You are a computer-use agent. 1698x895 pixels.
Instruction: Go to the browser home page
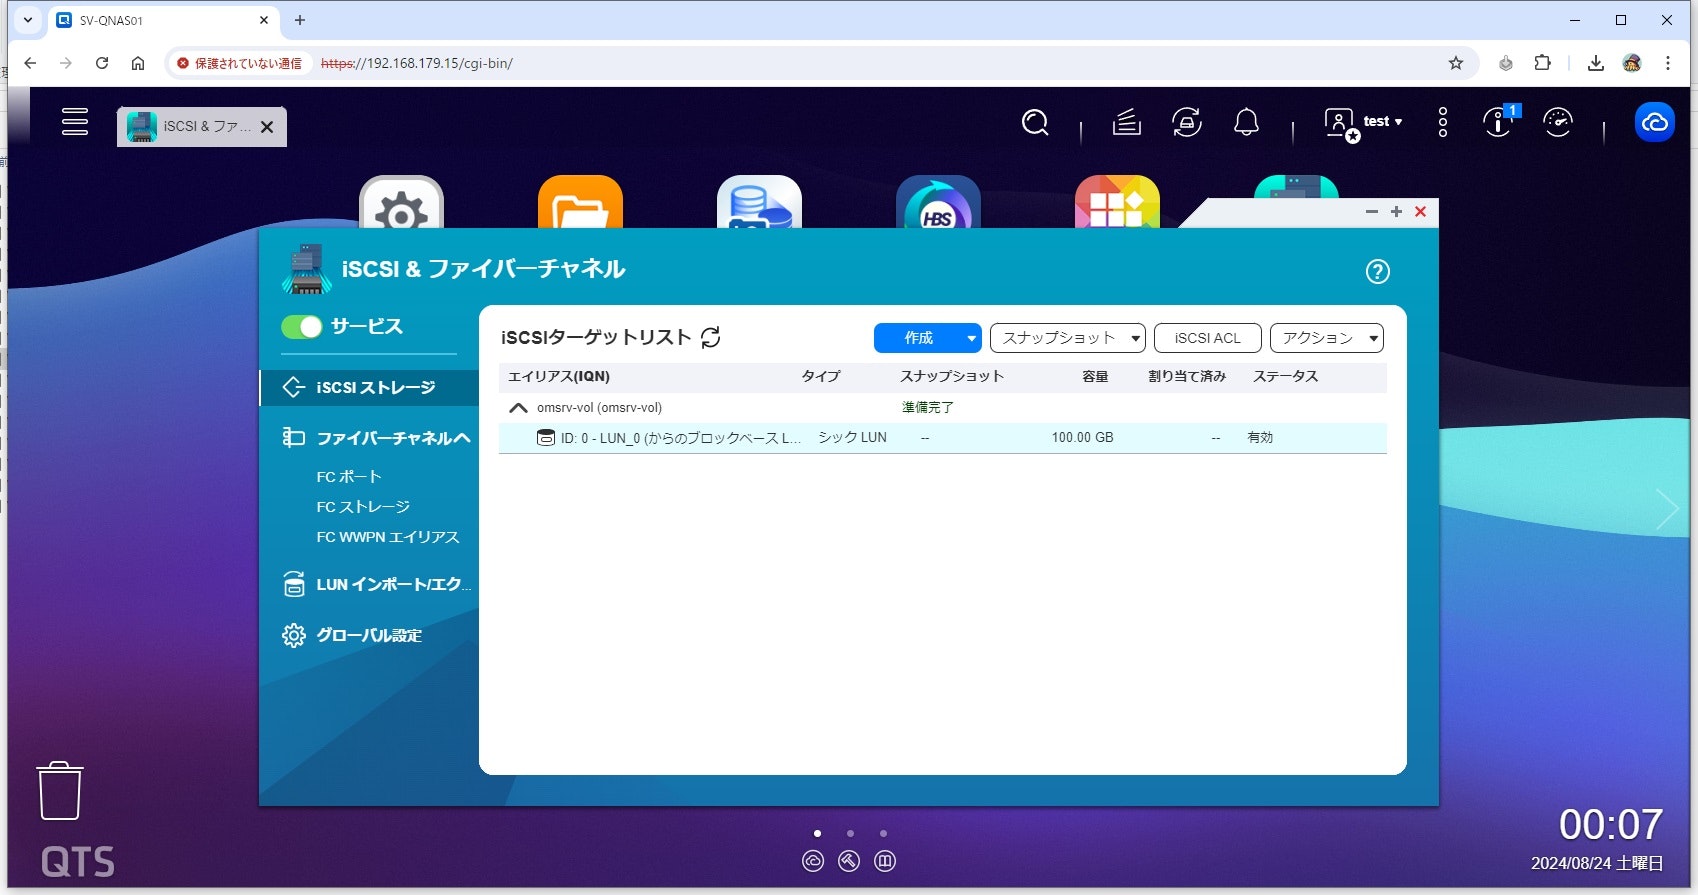click(138, 63)
